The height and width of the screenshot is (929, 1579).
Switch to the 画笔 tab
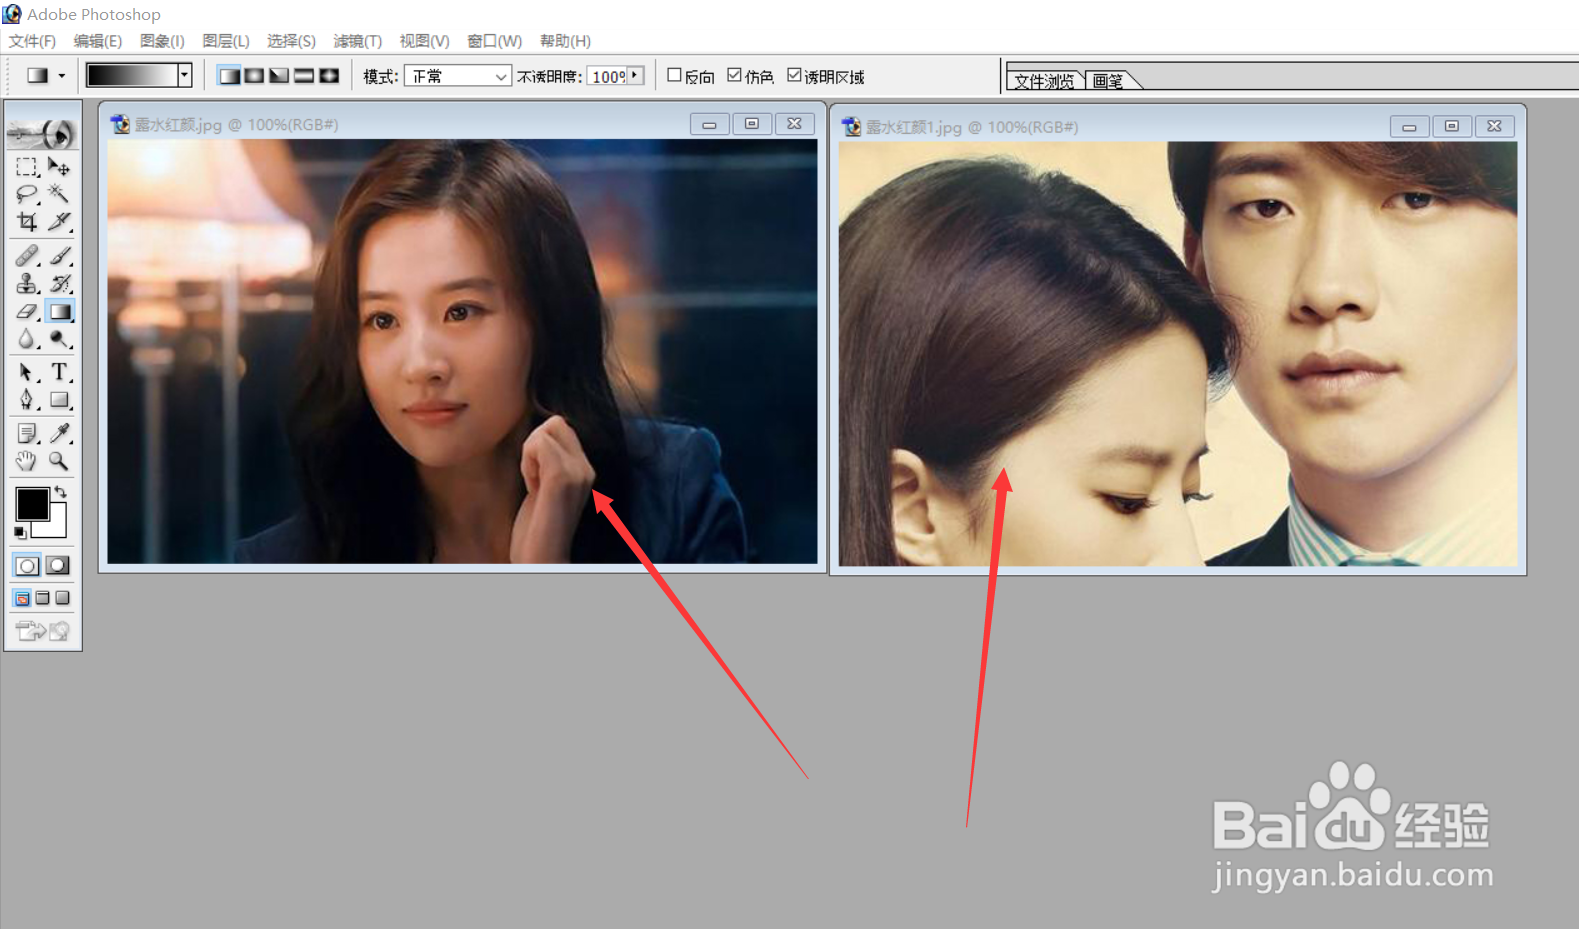pyautogui.click(x=1108, y=81)
